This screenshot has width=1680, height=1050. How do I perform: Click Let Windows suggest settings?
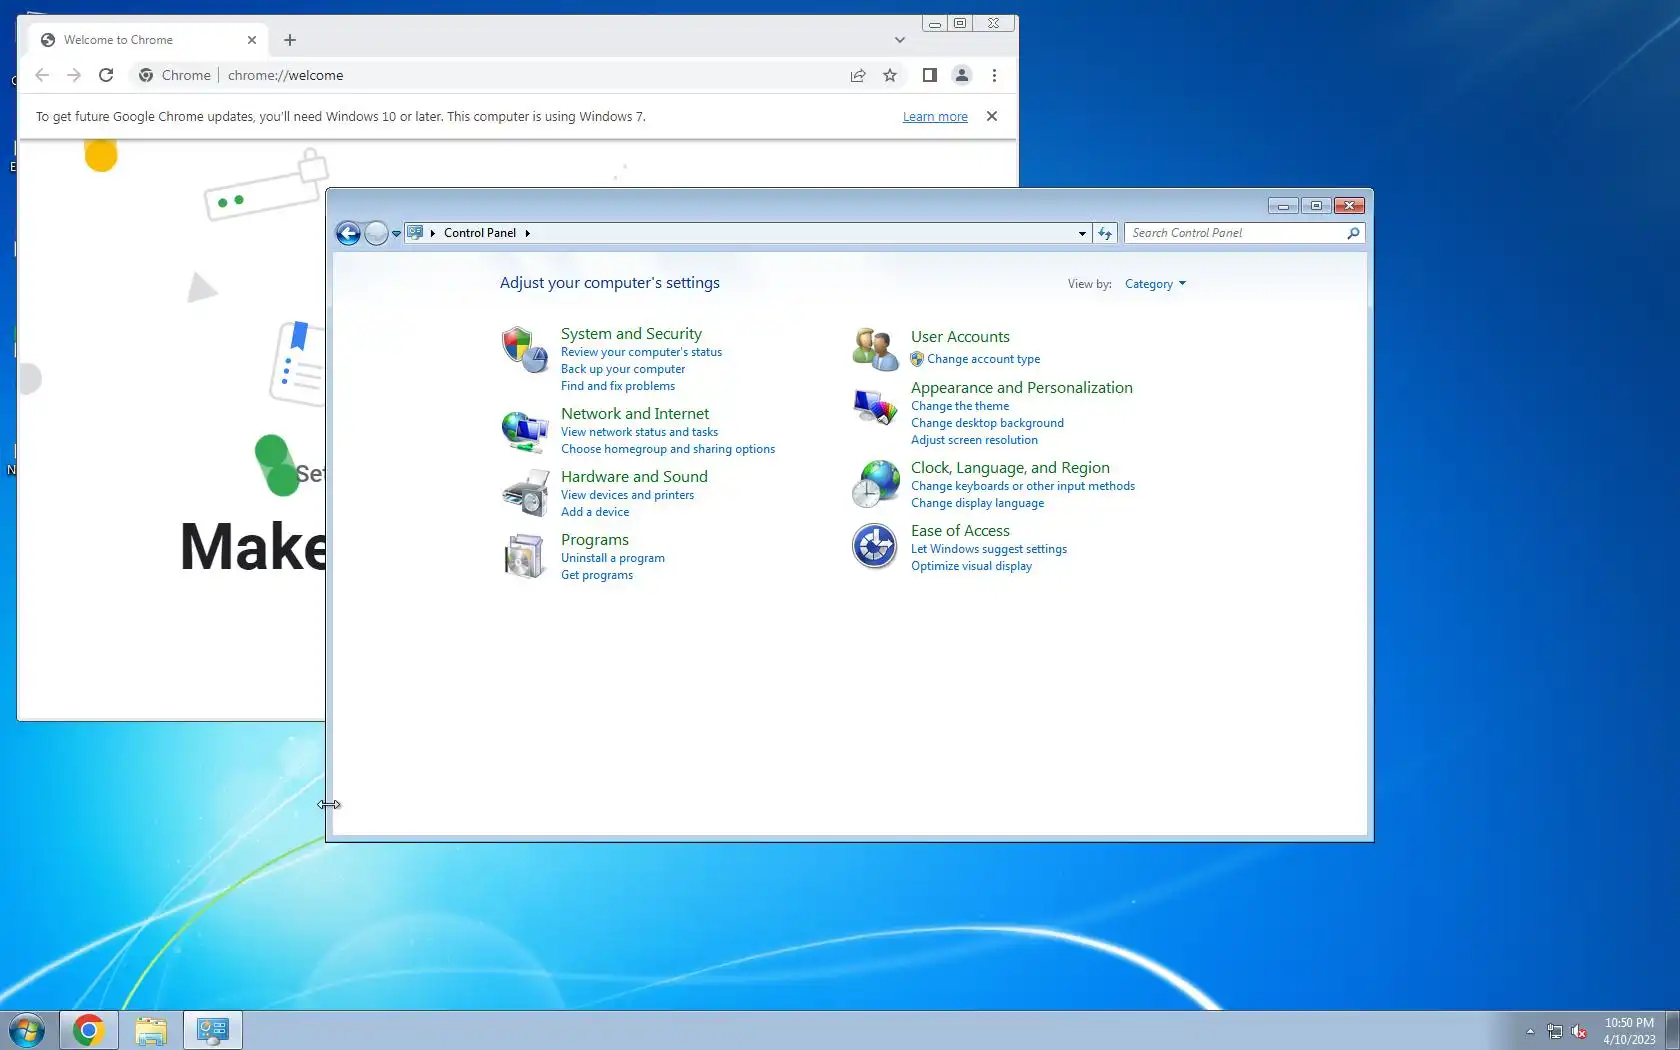989,549
